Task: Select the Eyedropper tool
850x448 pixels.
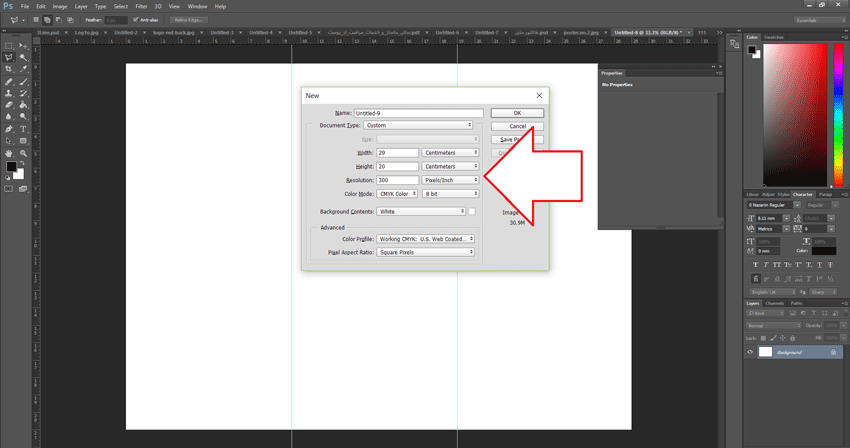Action: [x=23, y=69]
